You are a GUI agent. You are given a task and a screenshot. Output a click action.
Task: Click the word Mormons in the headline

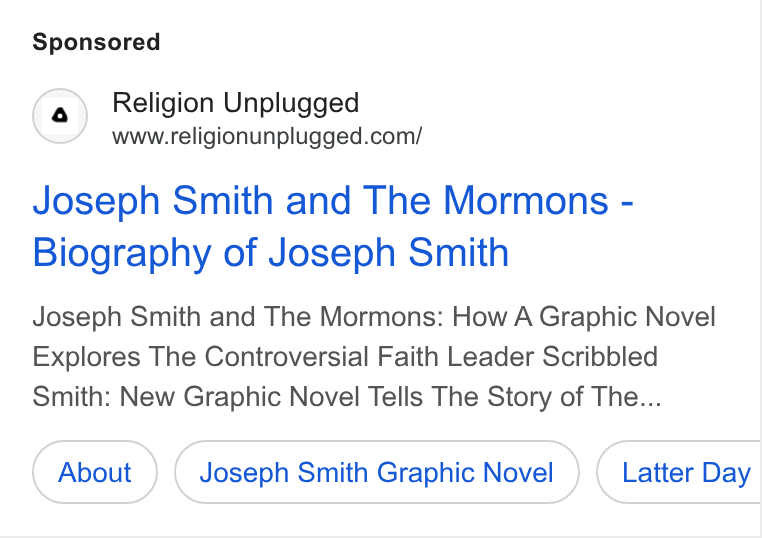coord(526,200)
